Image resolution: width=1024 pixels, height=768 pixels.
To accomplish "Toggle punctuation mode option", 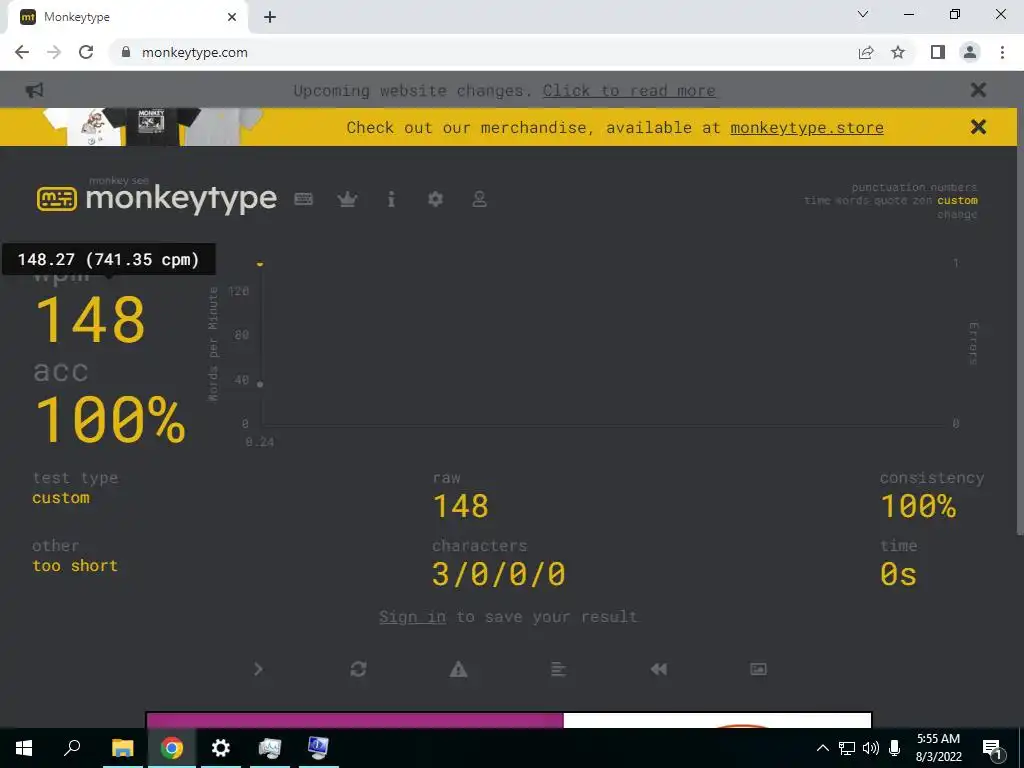I will 889,187.
